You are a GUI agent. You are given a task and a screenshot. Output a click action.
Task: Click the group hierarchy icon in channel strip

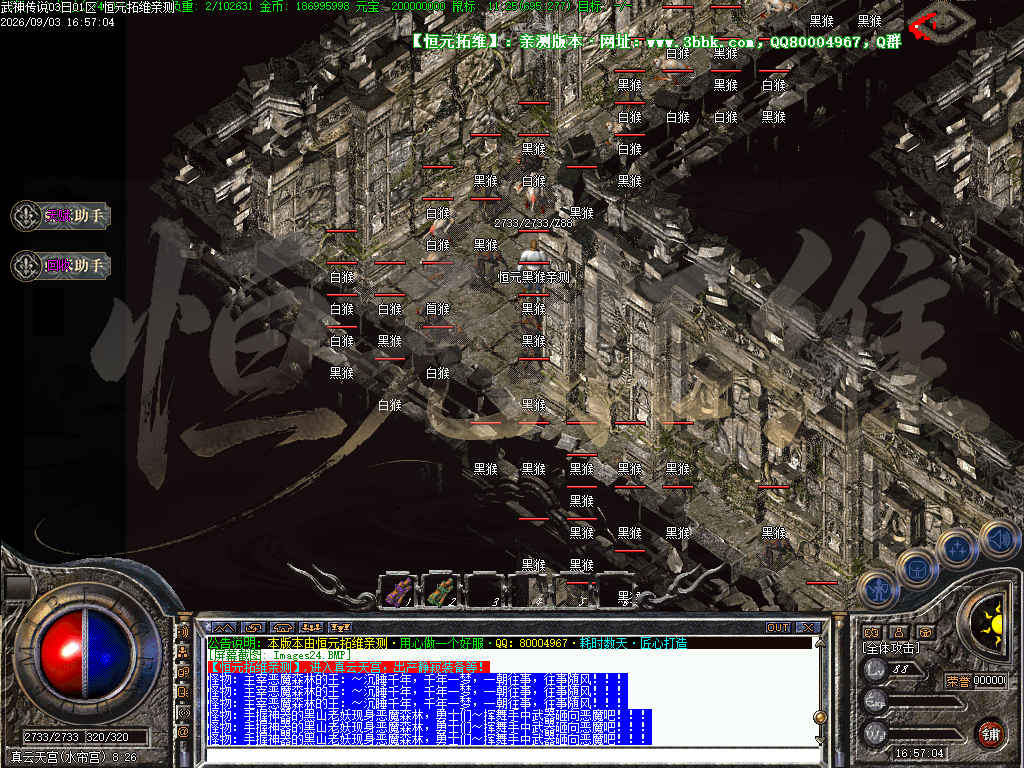(x=184, y=652)
